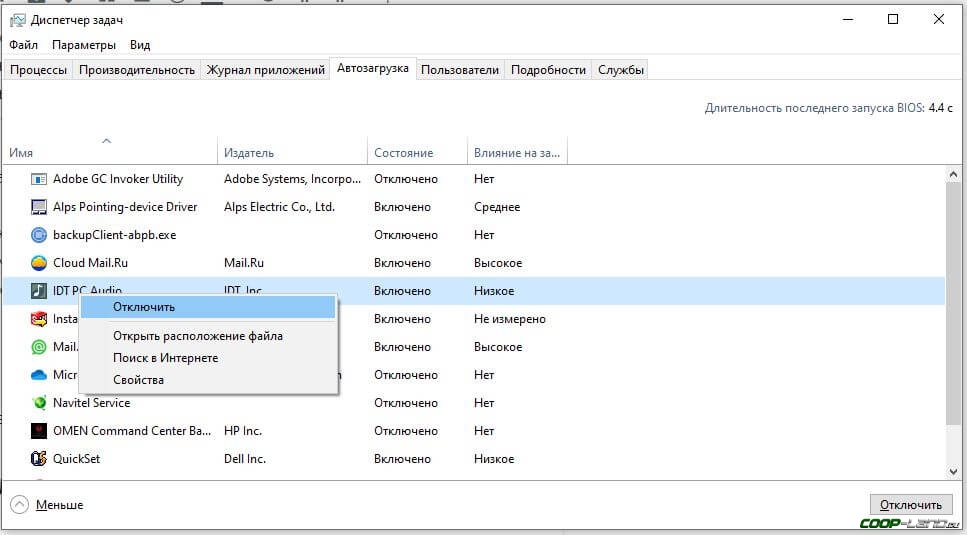This screenshot has width=967, height=535.
Task: Switch to the Службы tab
Action: tap(621, 70)
